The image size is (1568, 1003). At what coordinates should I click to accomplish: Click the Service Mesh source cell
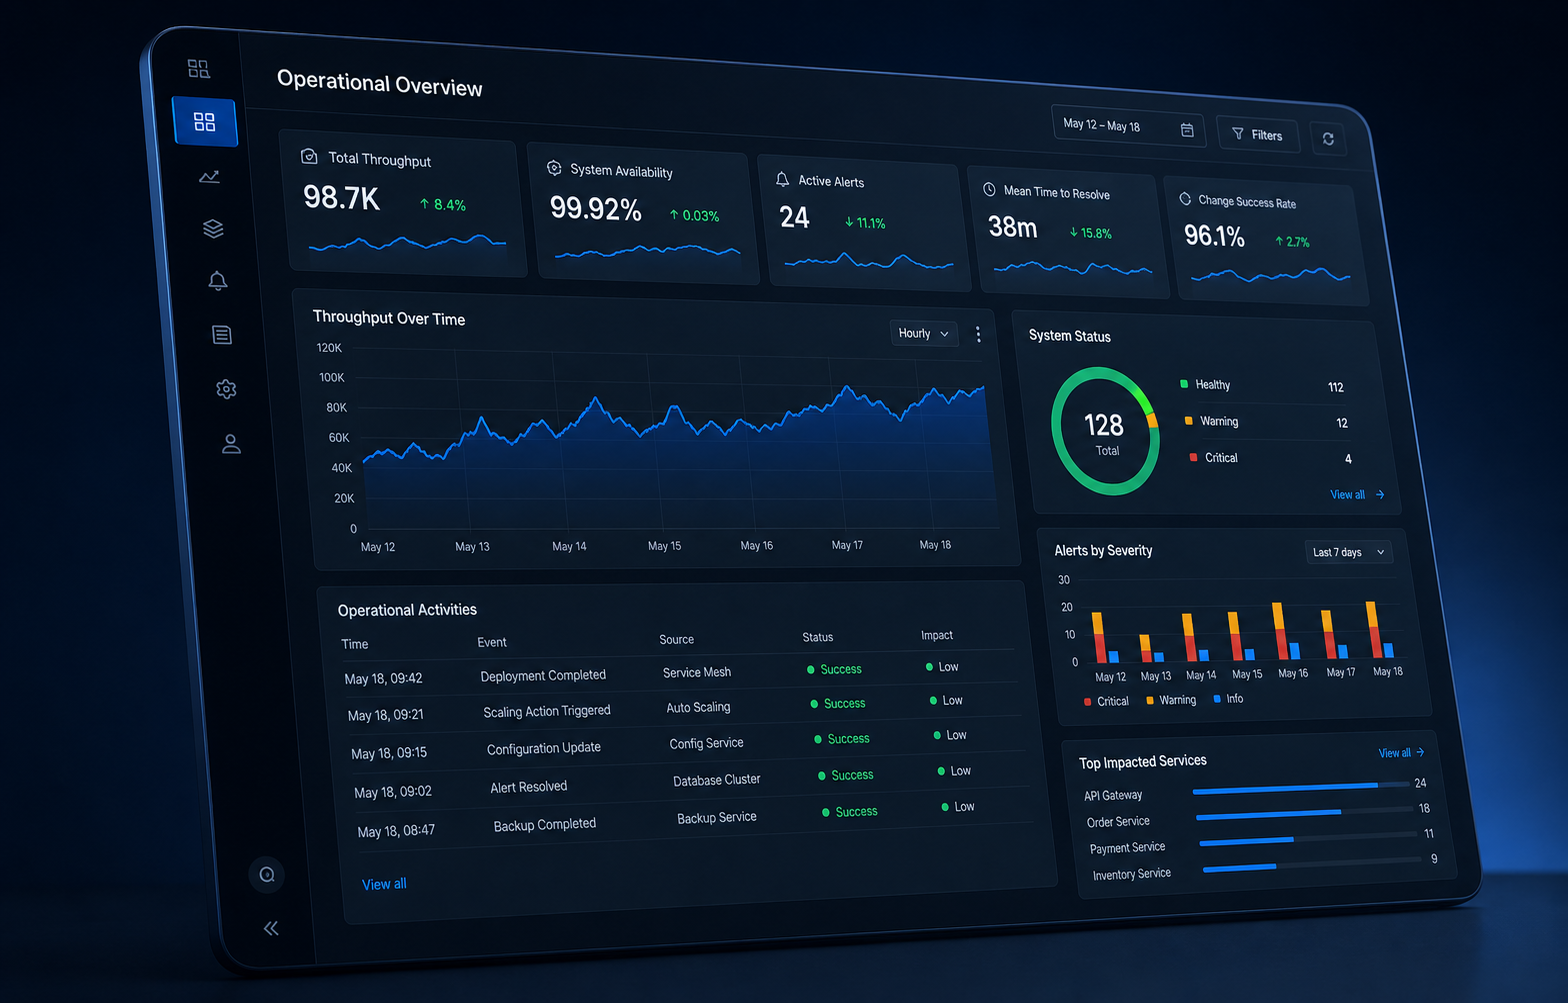(697, 672)
